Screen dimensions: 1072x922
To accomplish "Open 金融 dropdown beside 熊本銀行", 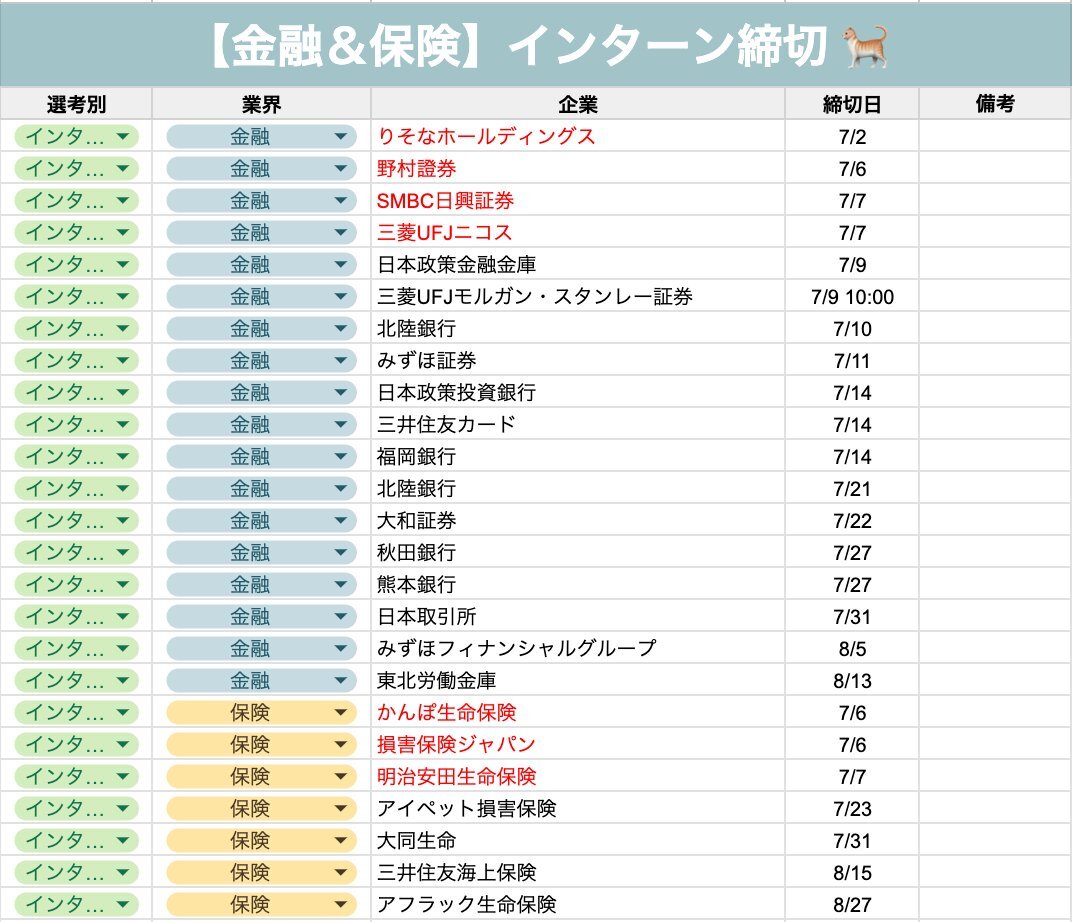I will click(261, 584).
